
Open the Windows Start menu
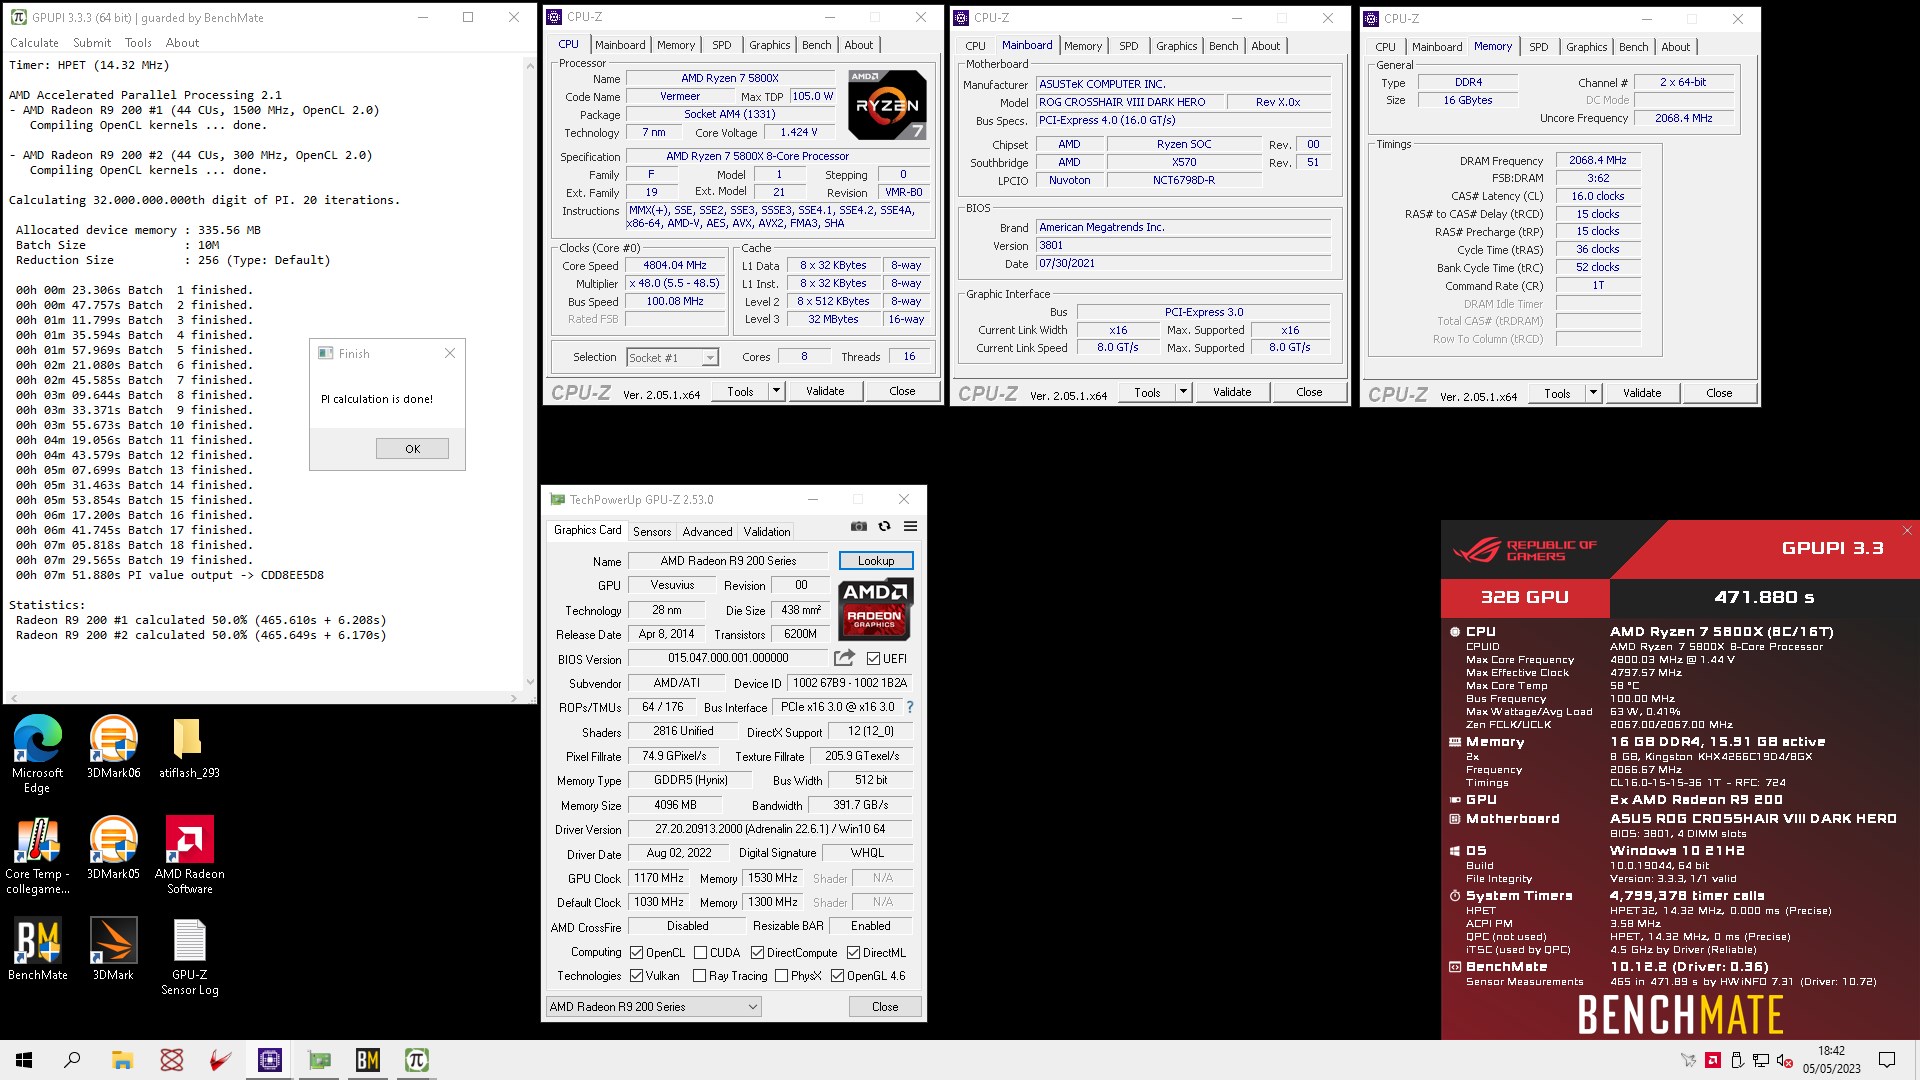24,1060
